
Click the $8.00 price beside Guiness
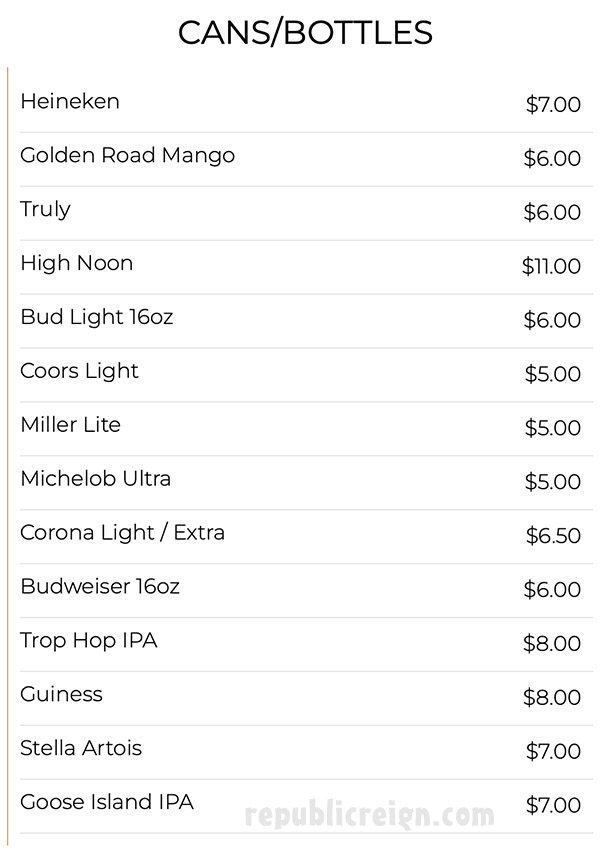tap(552, 698)
